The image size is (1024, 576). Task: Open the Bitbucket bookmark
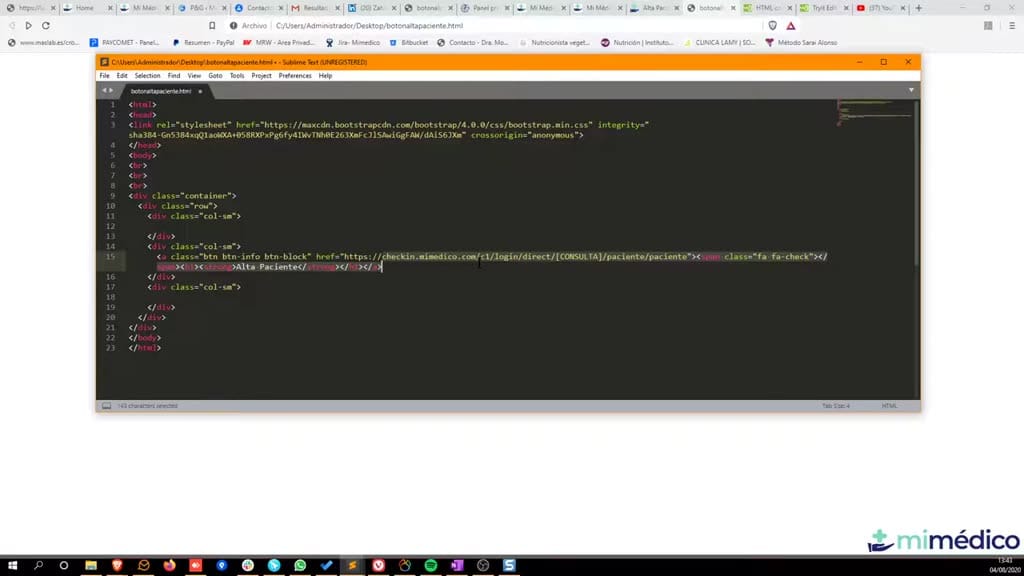[409, 42]
